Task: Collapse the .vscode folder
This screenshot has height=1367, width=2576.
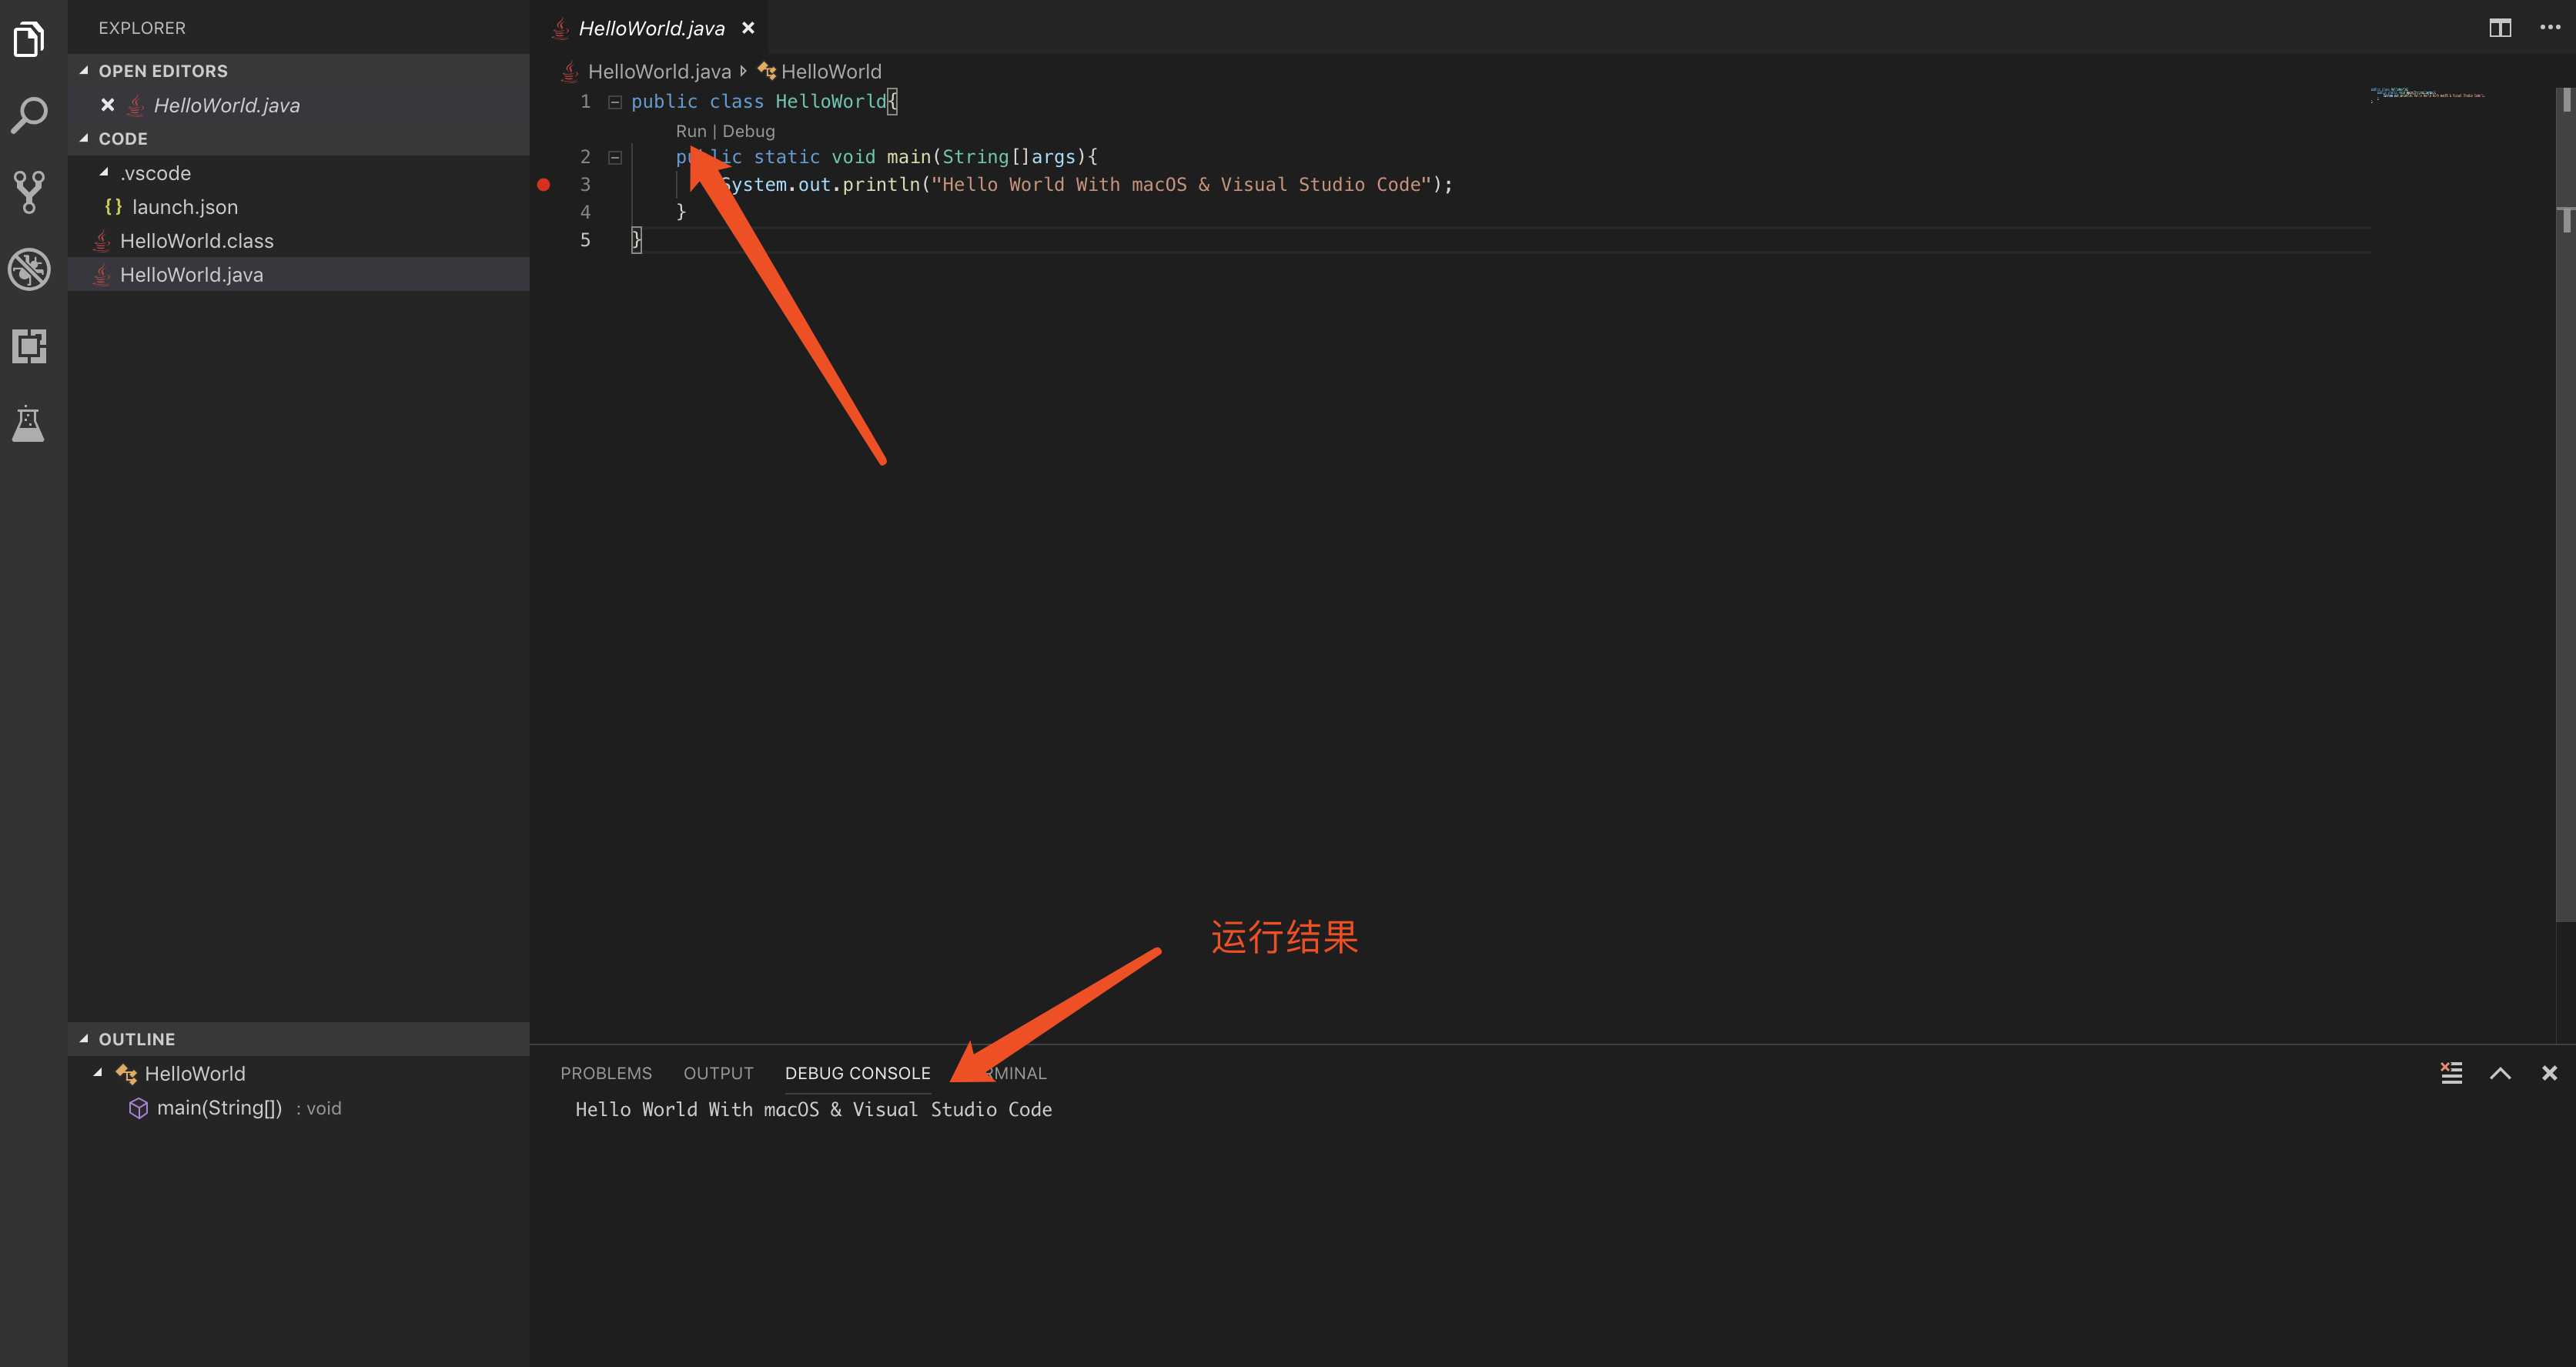Action: (104, 173)
